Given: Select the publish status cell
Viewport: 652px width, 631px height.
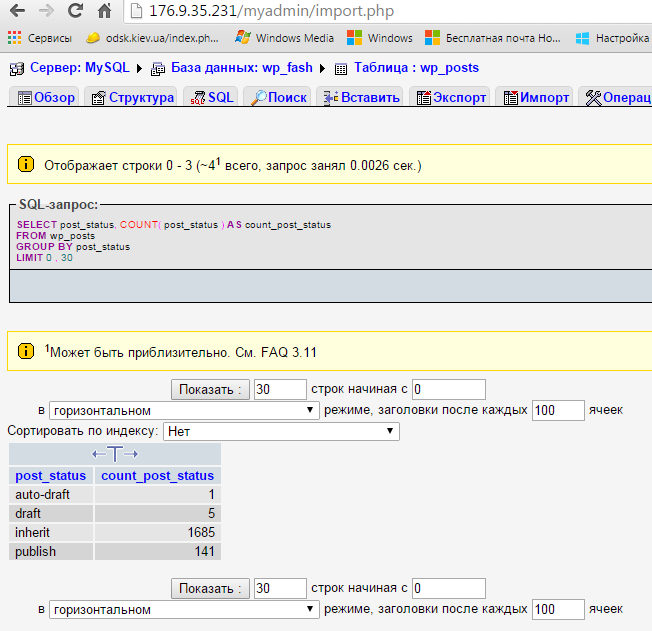Looking at the screenshot, I should [x=51, y=552].
